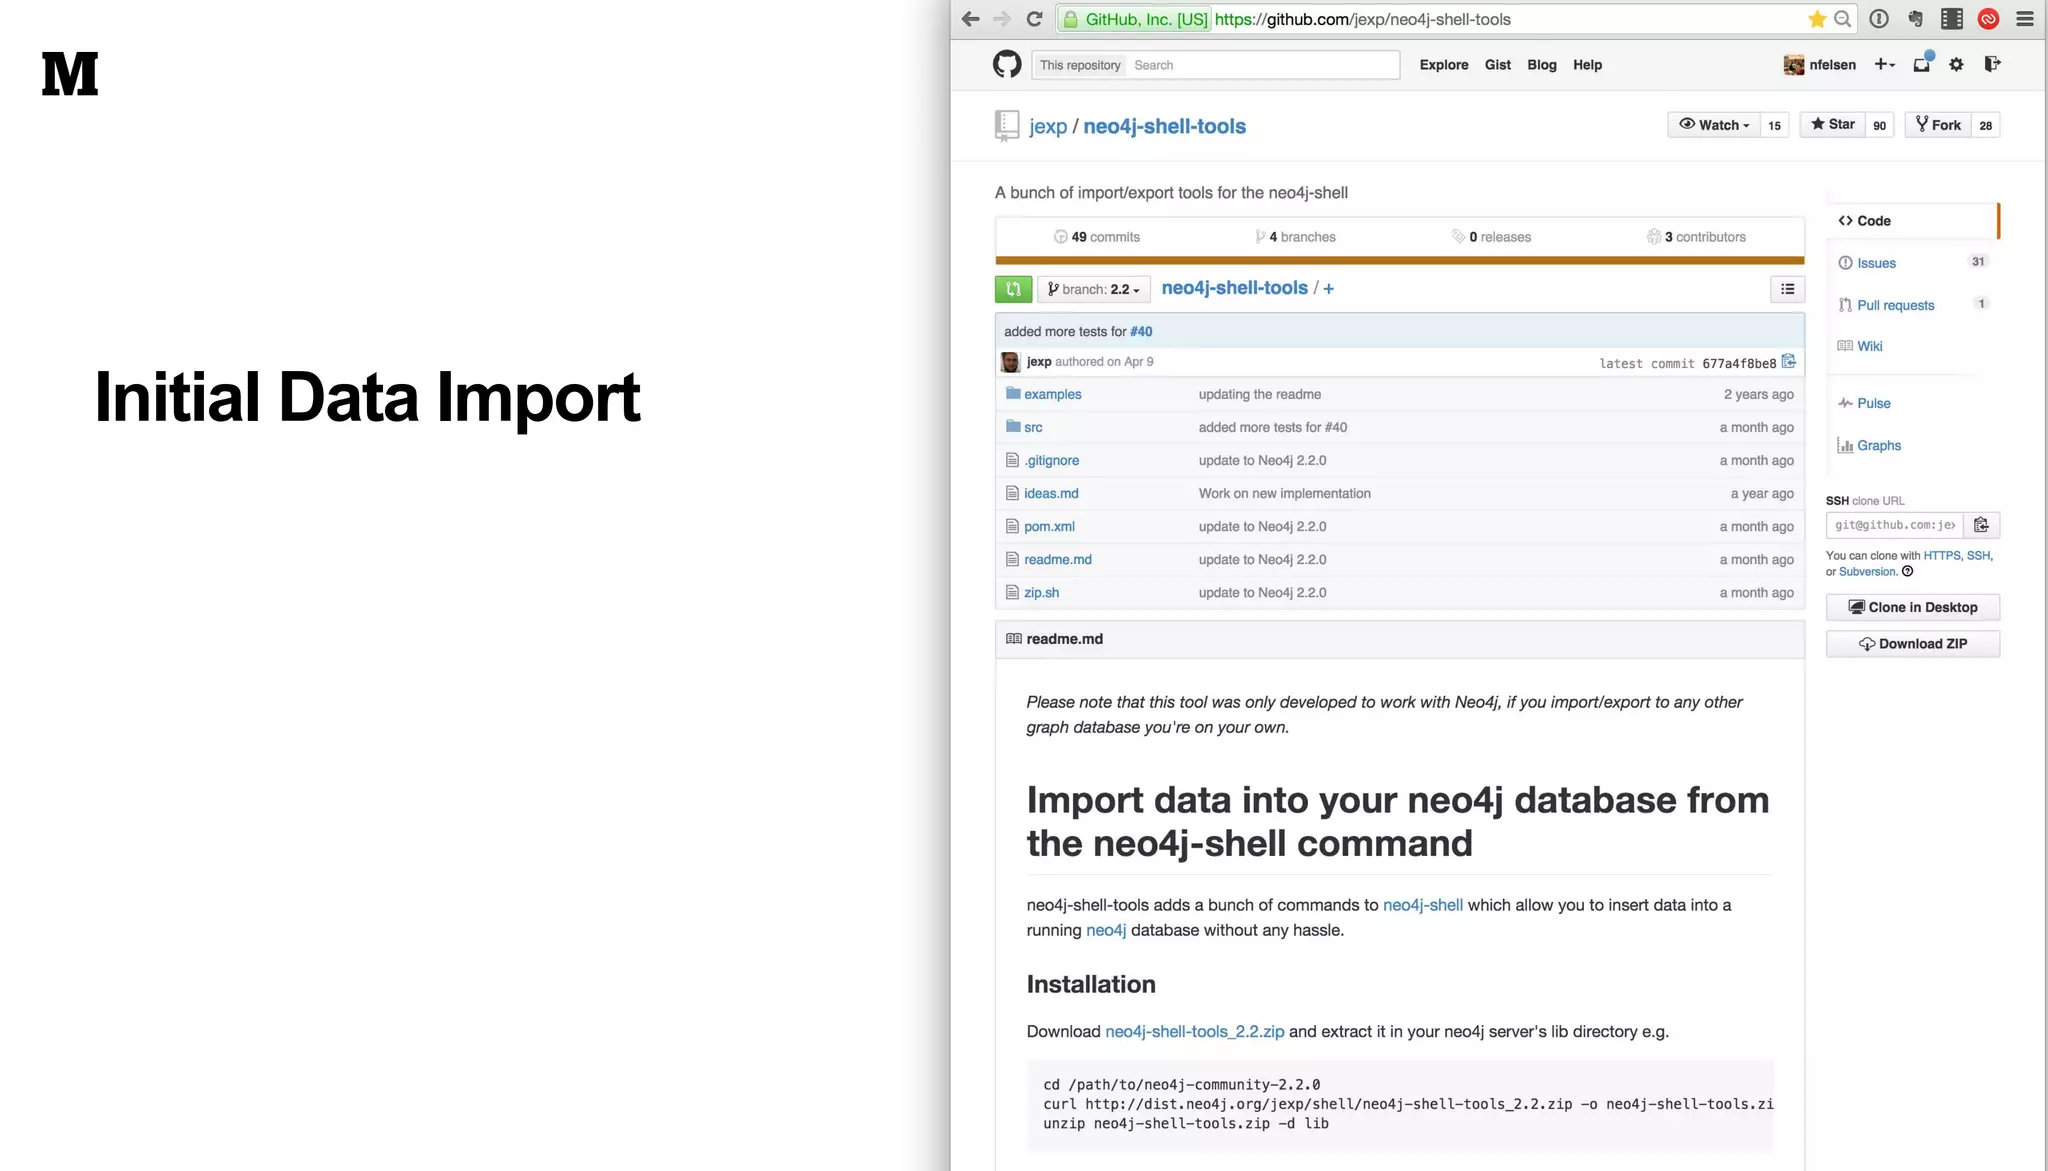Viewport: 2048px width, 1171px height.
Task: View the 0 releases page
Action: 1491,237
